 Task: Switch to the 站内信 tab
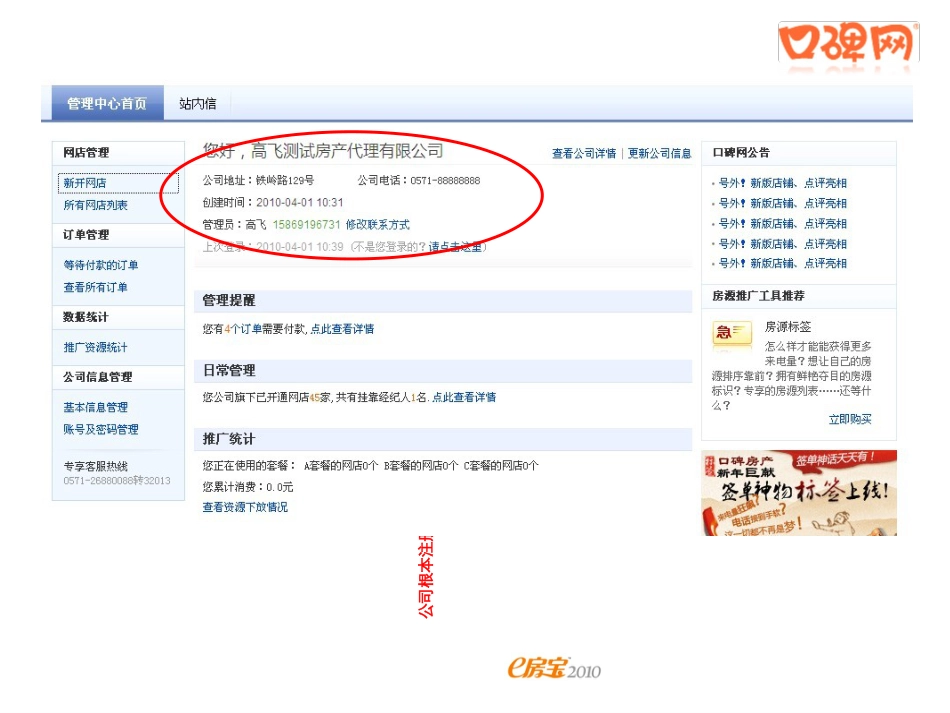pos(197,104)
